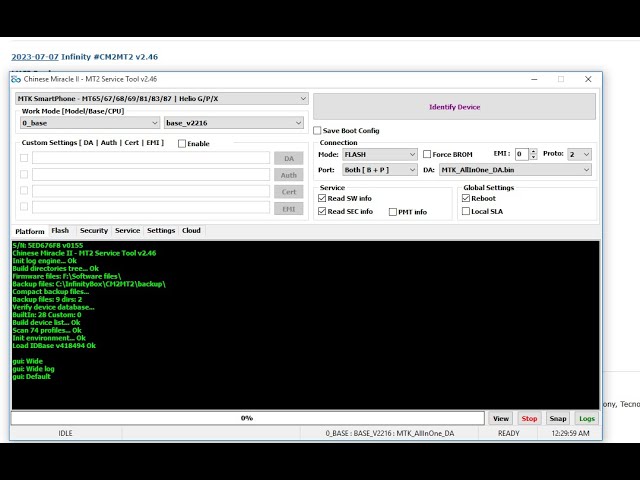
Task: Enable the Local SLA checkbox
Action: [465, 211]
